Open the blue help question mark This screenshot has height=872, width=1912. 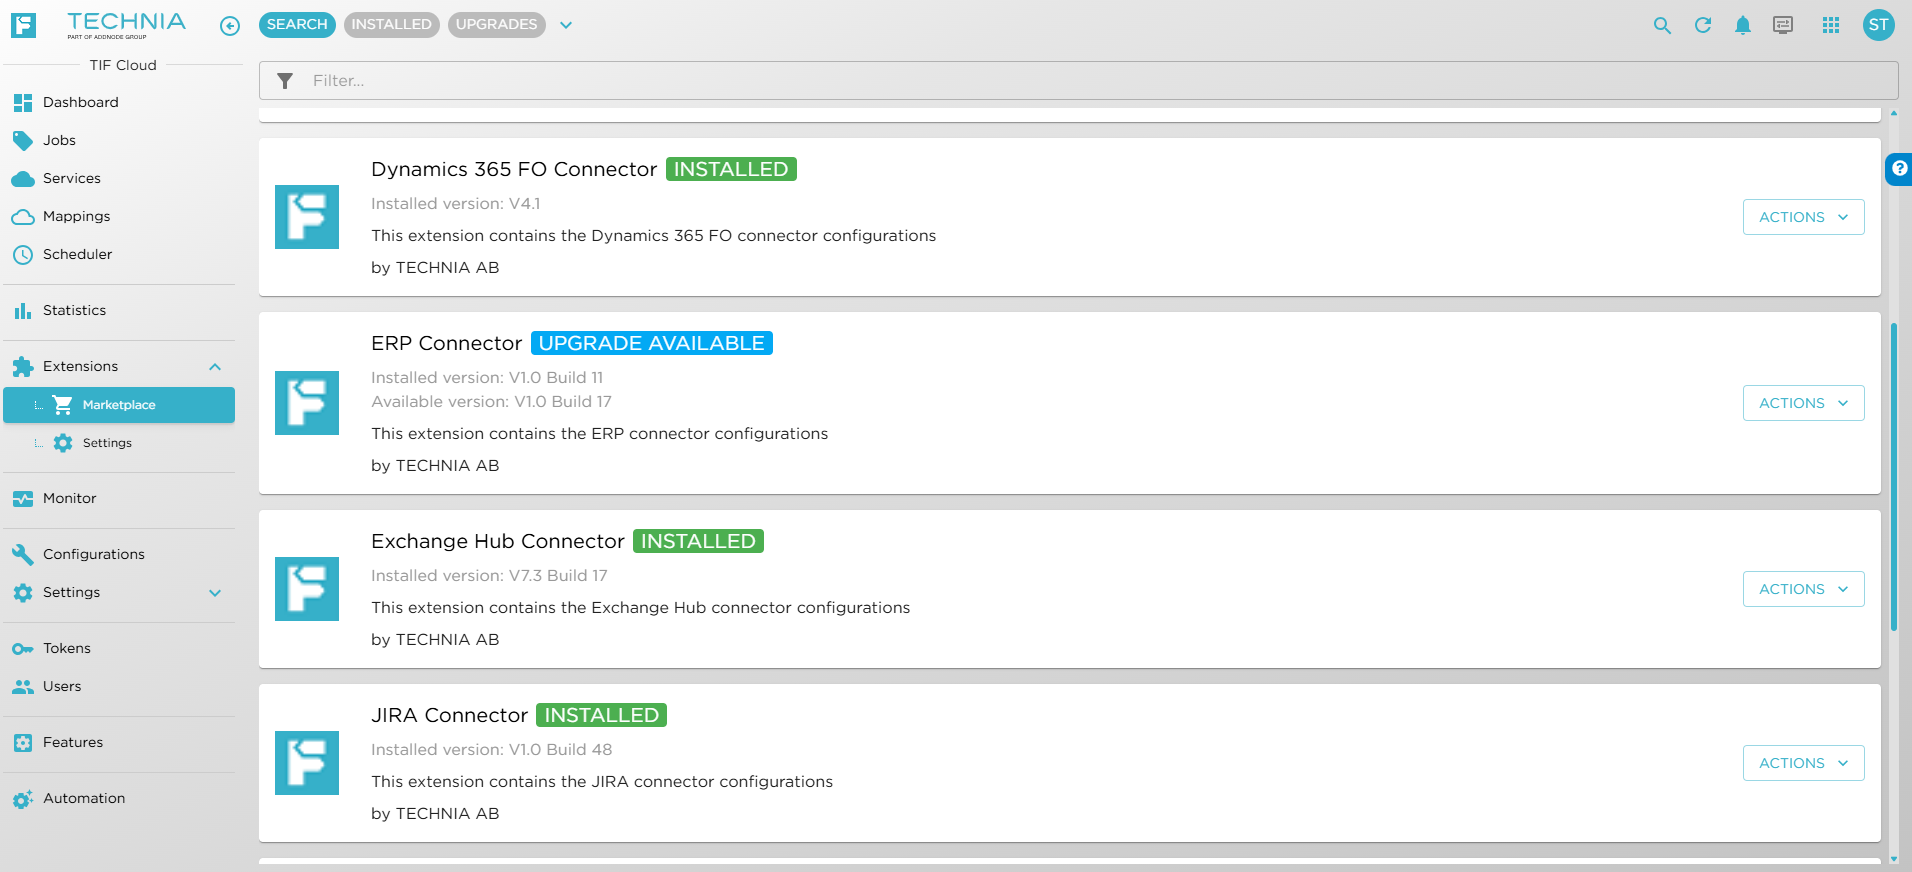tap(1899, 169)
